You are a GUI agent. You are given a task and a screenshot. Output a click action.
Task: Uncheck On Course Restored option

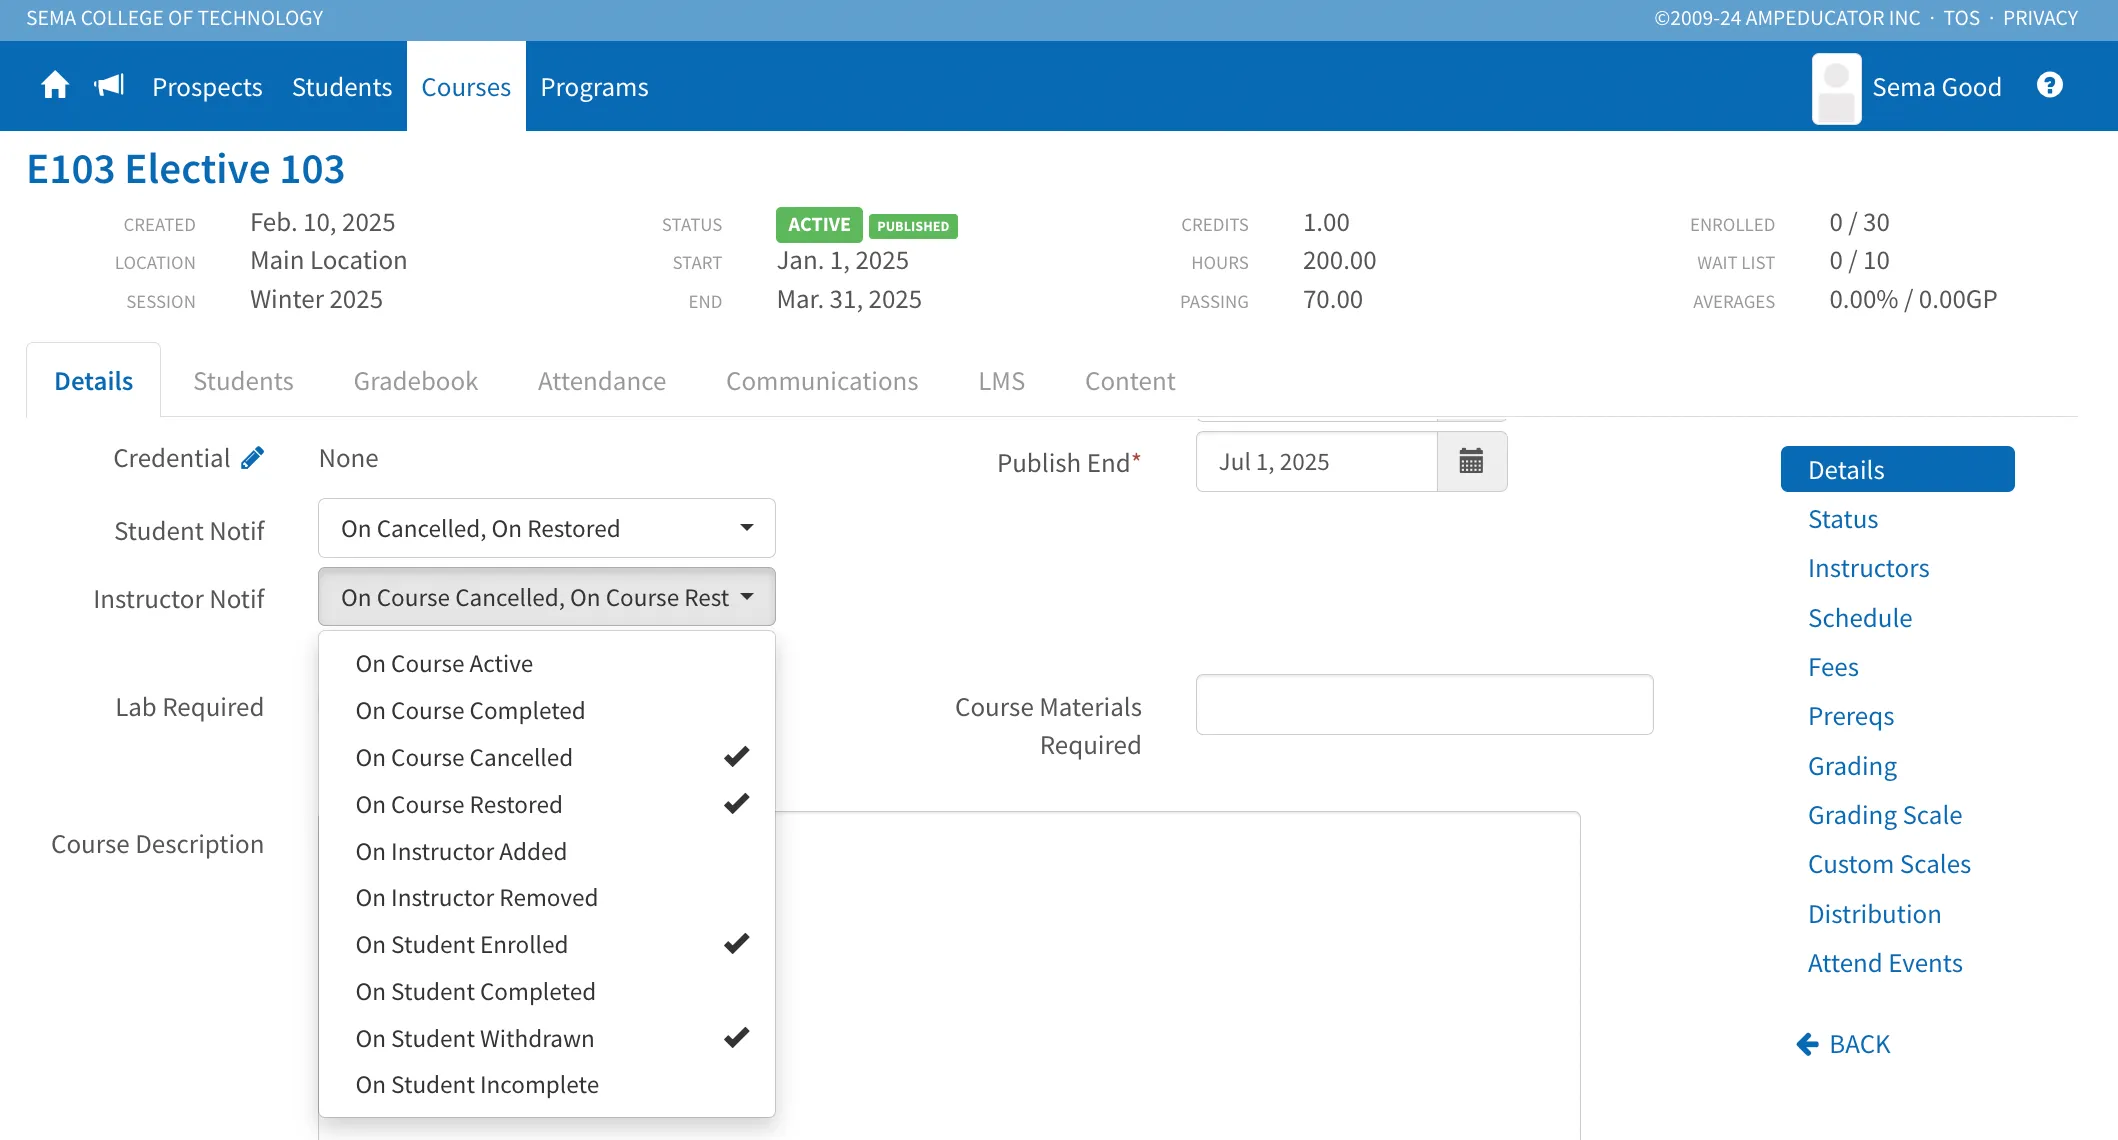pyautogui.click(x=546, y=805)
